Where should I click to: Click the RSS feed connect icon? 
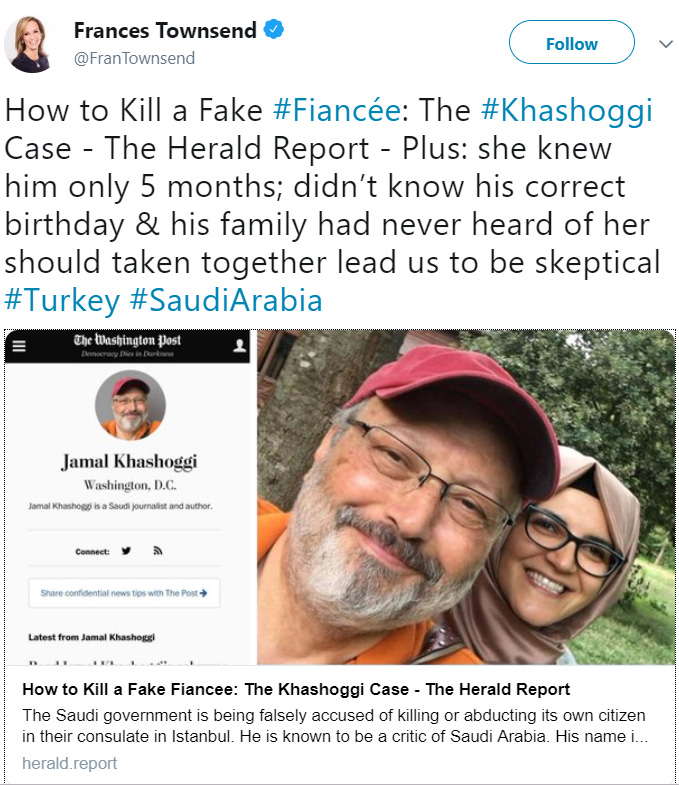point(158,551)
